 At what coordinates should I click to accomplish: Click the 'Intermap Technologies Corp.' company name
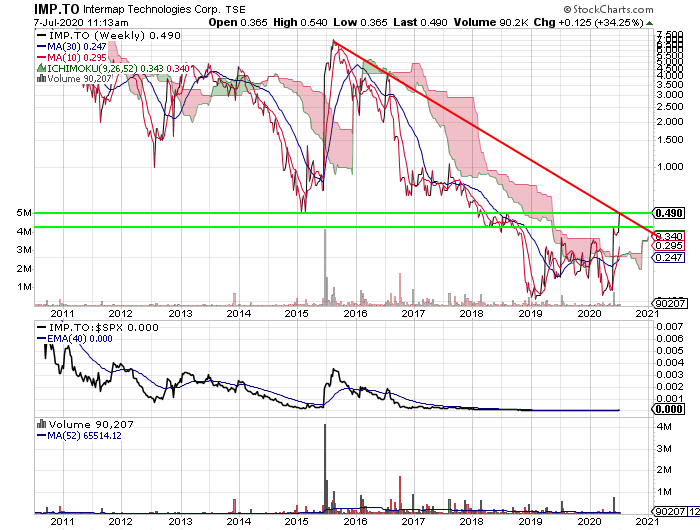click(x=152, y=9)
